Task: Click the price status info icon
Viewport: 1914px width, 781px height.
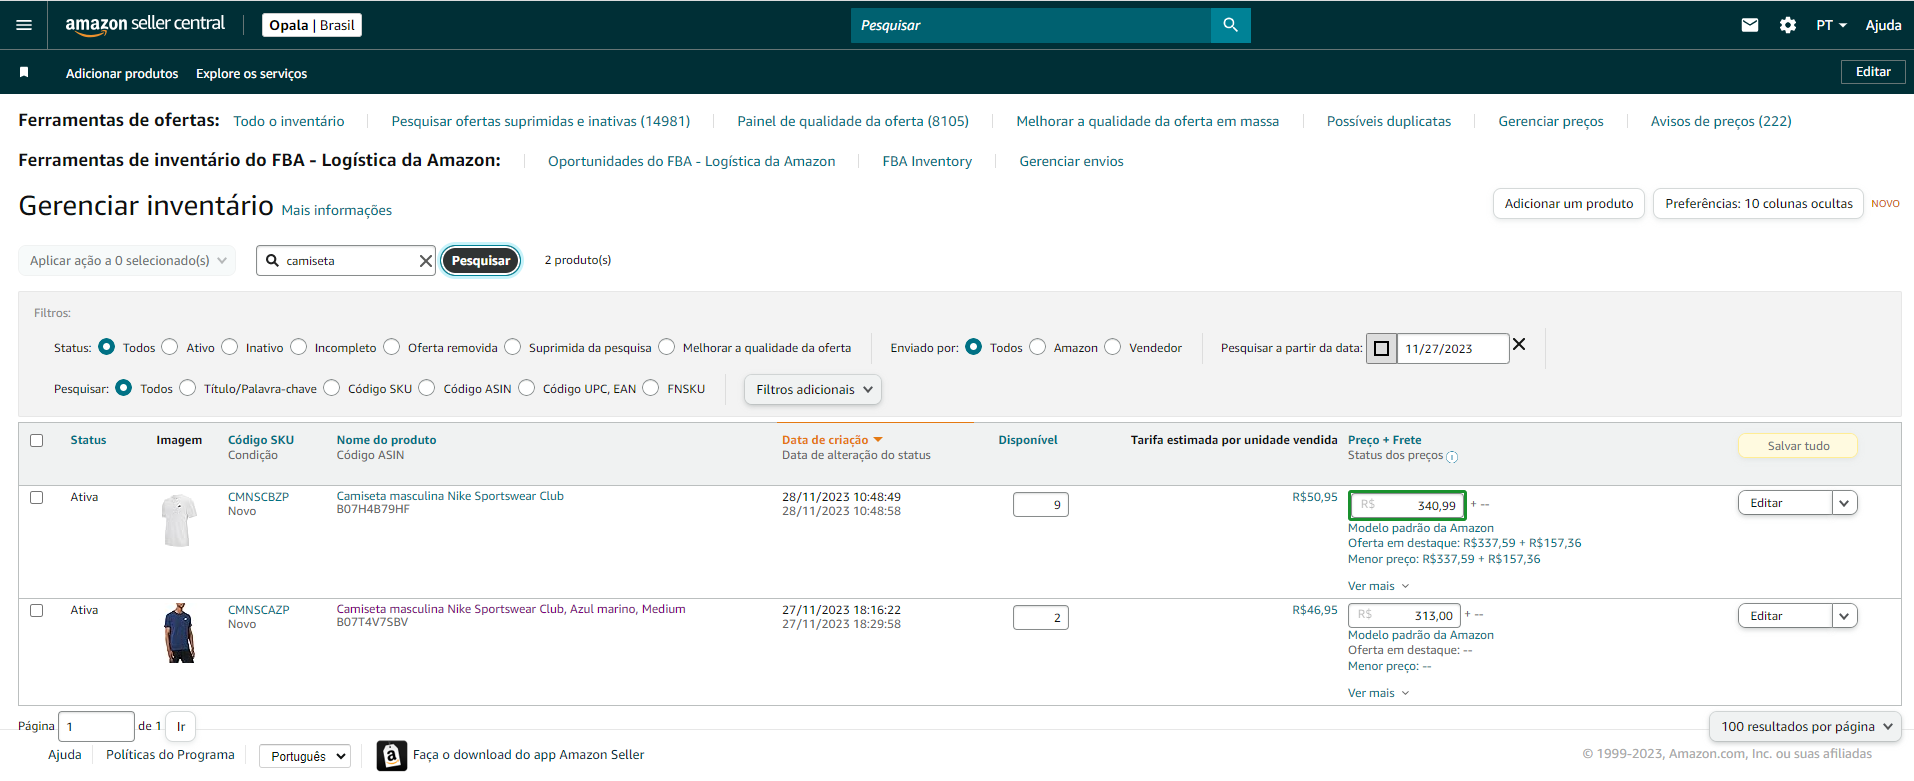Action: (1452, 457)
